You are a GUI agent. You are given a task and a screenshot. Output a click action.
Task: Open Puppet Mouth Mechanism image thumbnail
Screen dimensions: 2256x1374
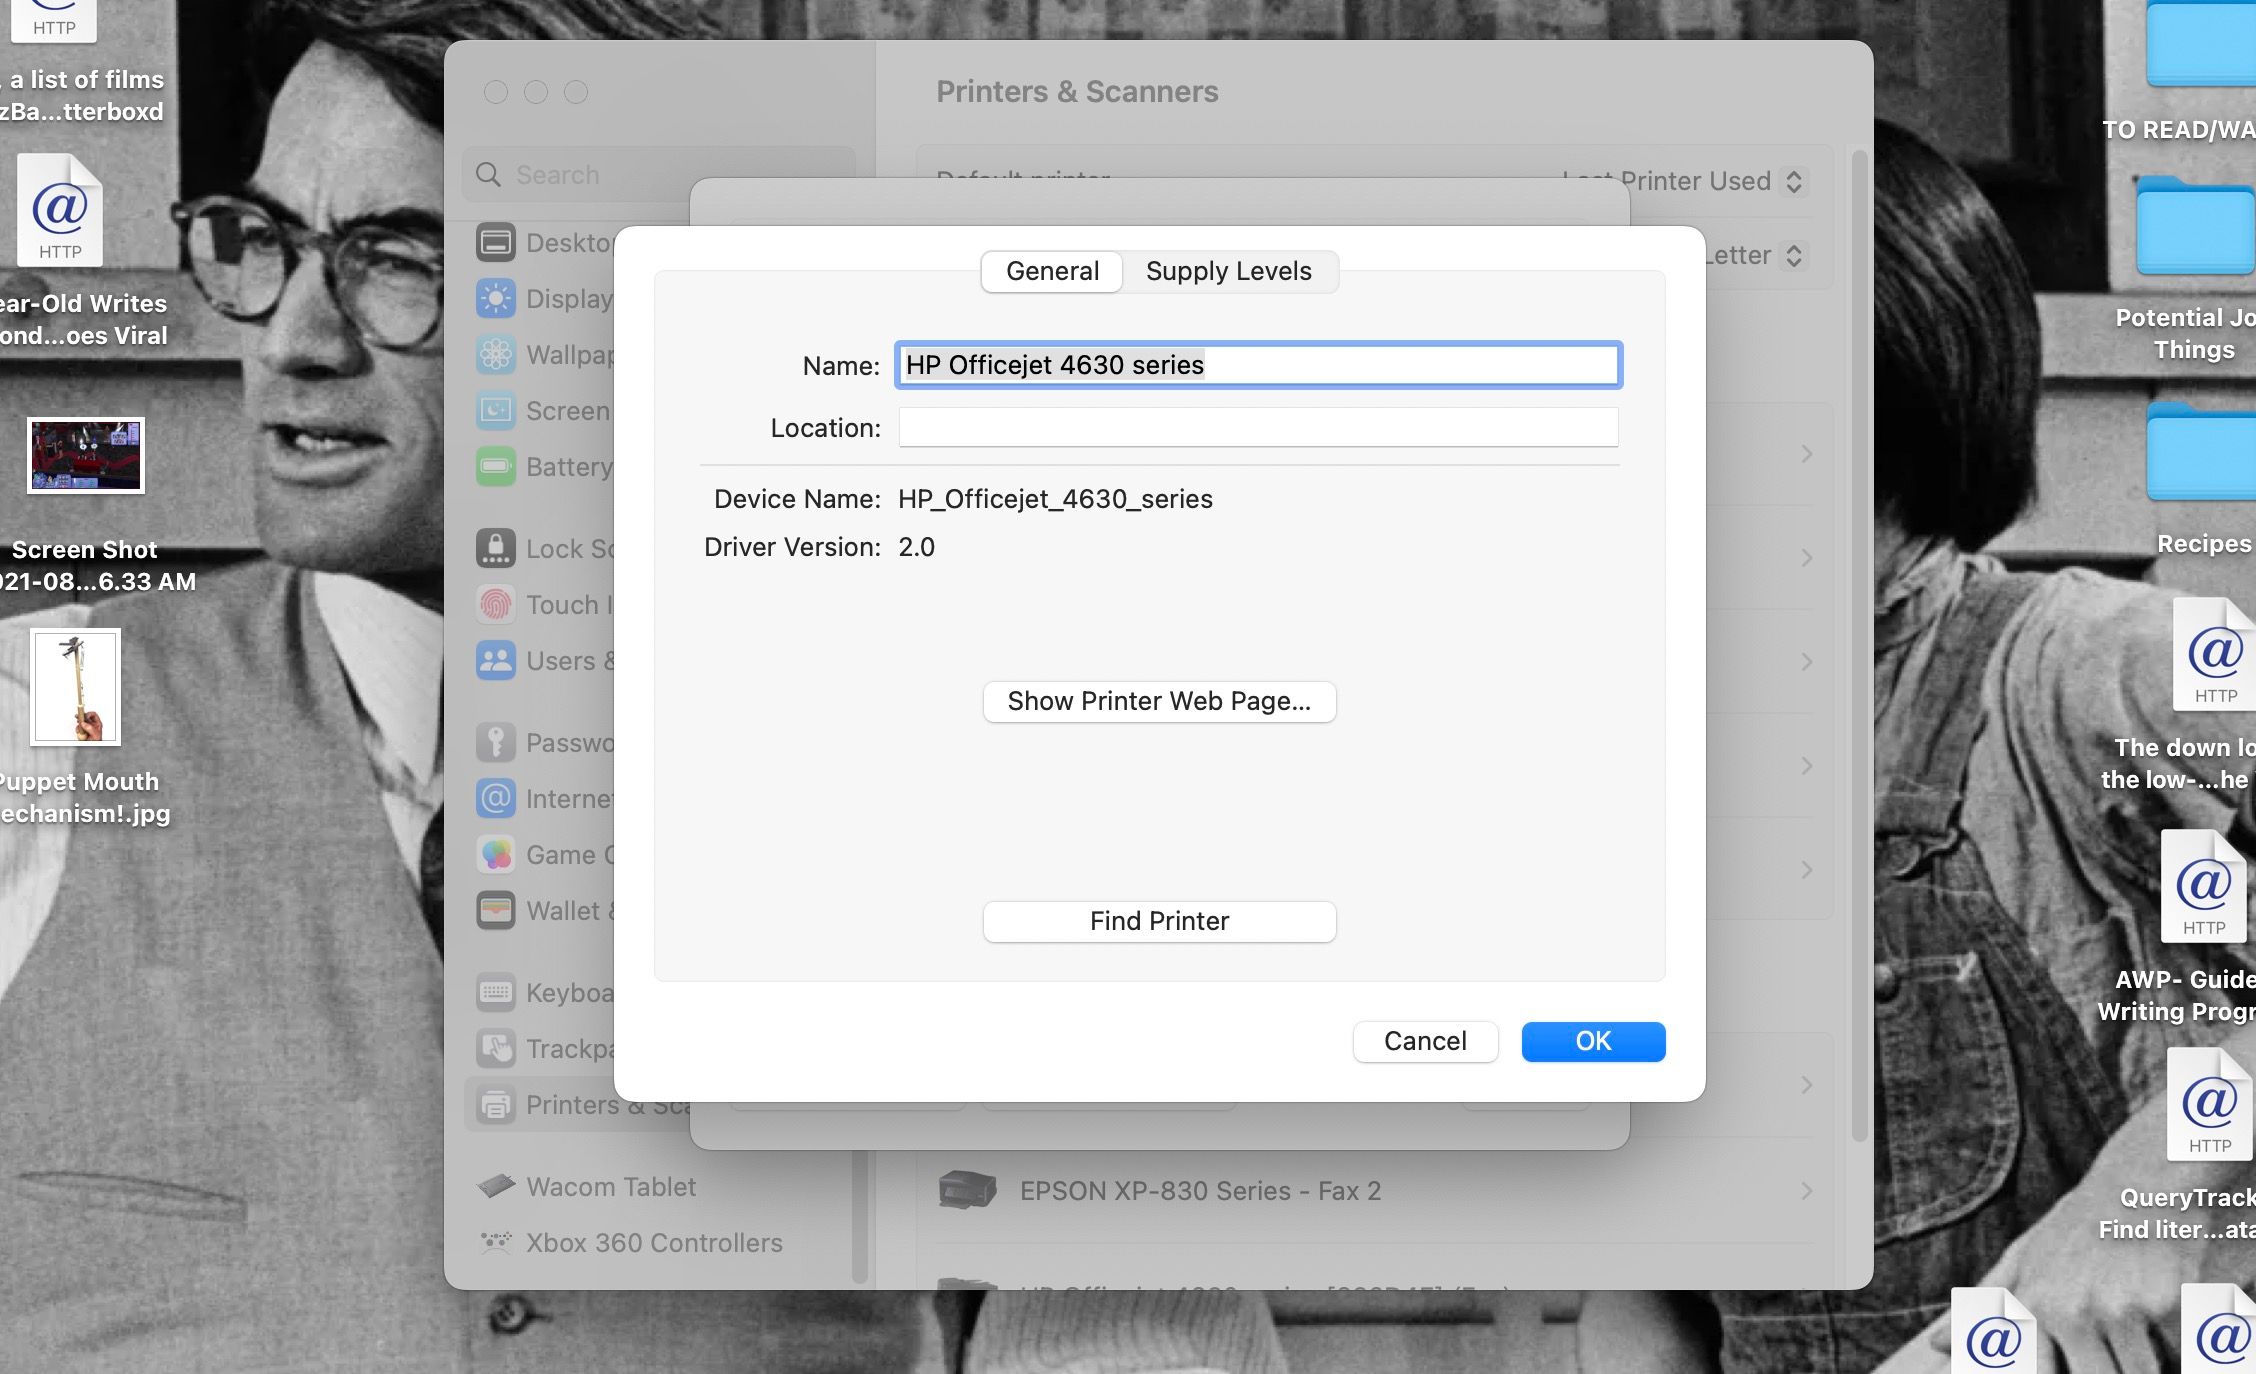coord(76,687)
